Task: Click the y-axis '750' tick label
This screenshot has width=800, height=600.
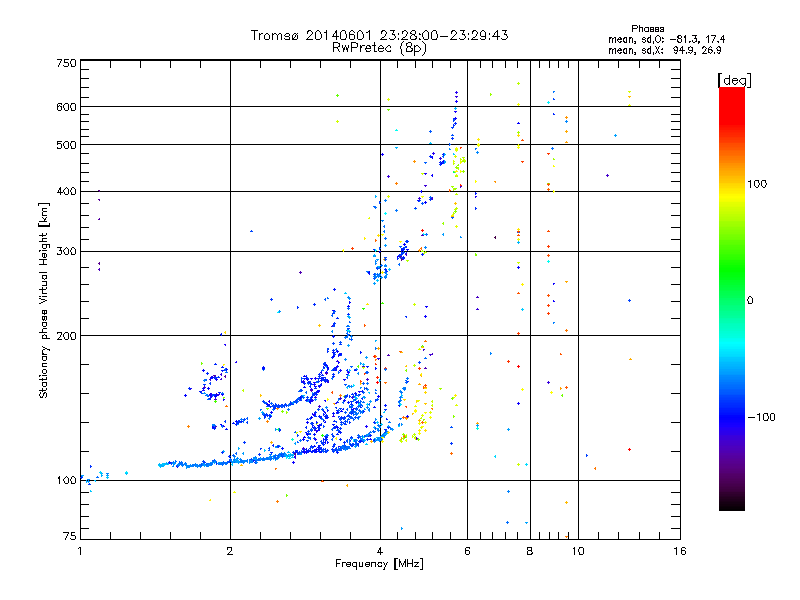Action: click(x=66, y=63)
